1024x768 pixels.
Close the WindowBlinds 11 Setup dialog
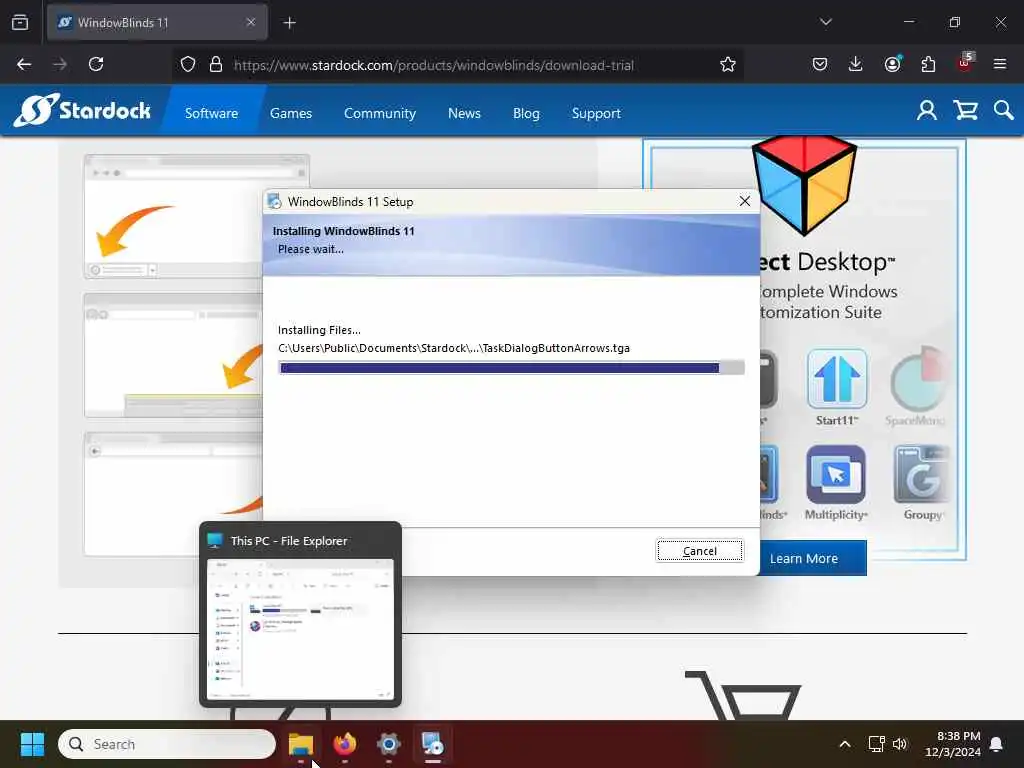744,201
